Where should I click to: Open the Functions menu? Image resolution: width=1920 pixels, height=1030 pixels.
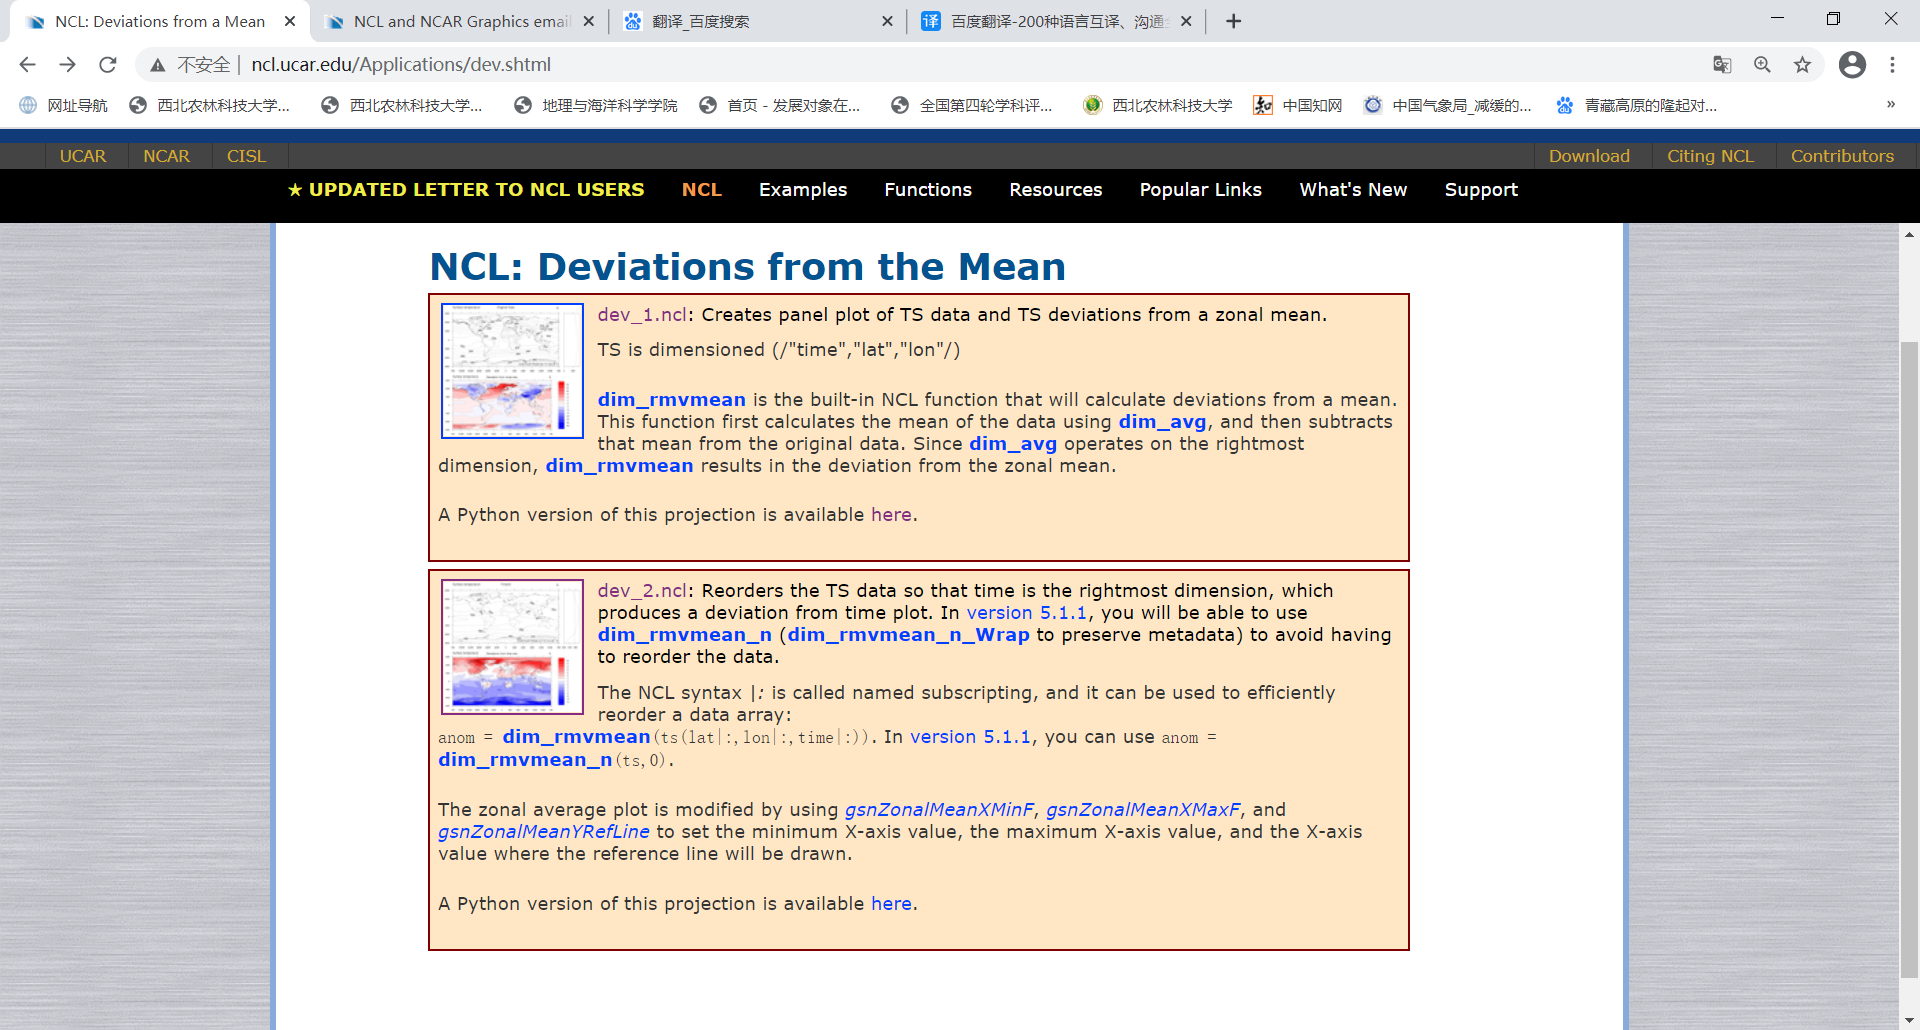click(927, 190)
